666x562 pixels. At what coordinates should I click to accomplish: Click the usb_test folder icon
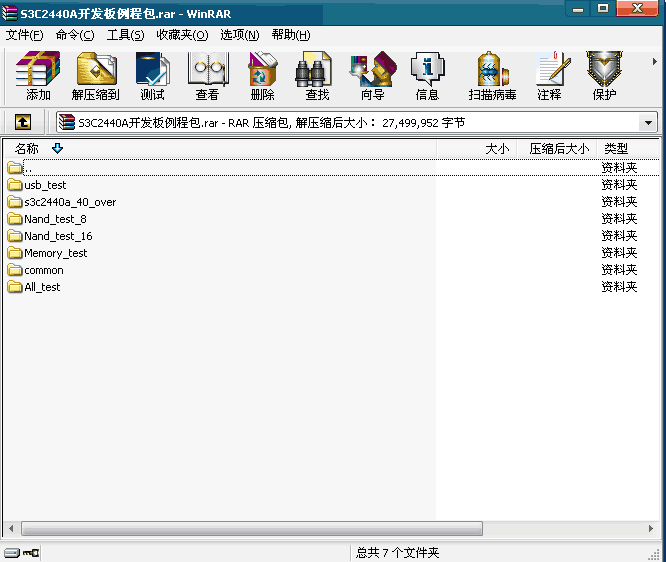tap(14, 185)
